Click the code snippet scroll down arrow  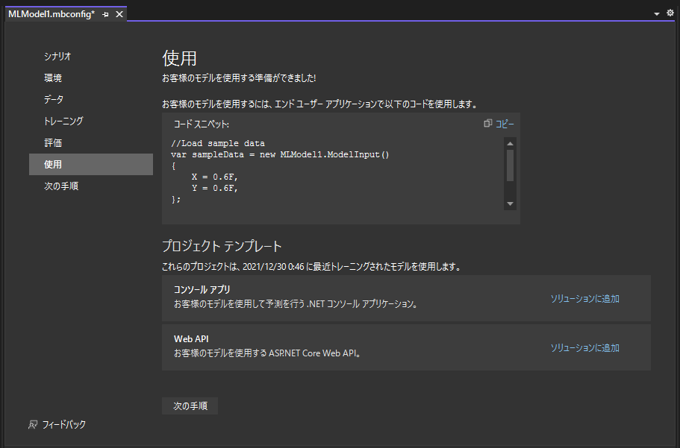[510, 203]
